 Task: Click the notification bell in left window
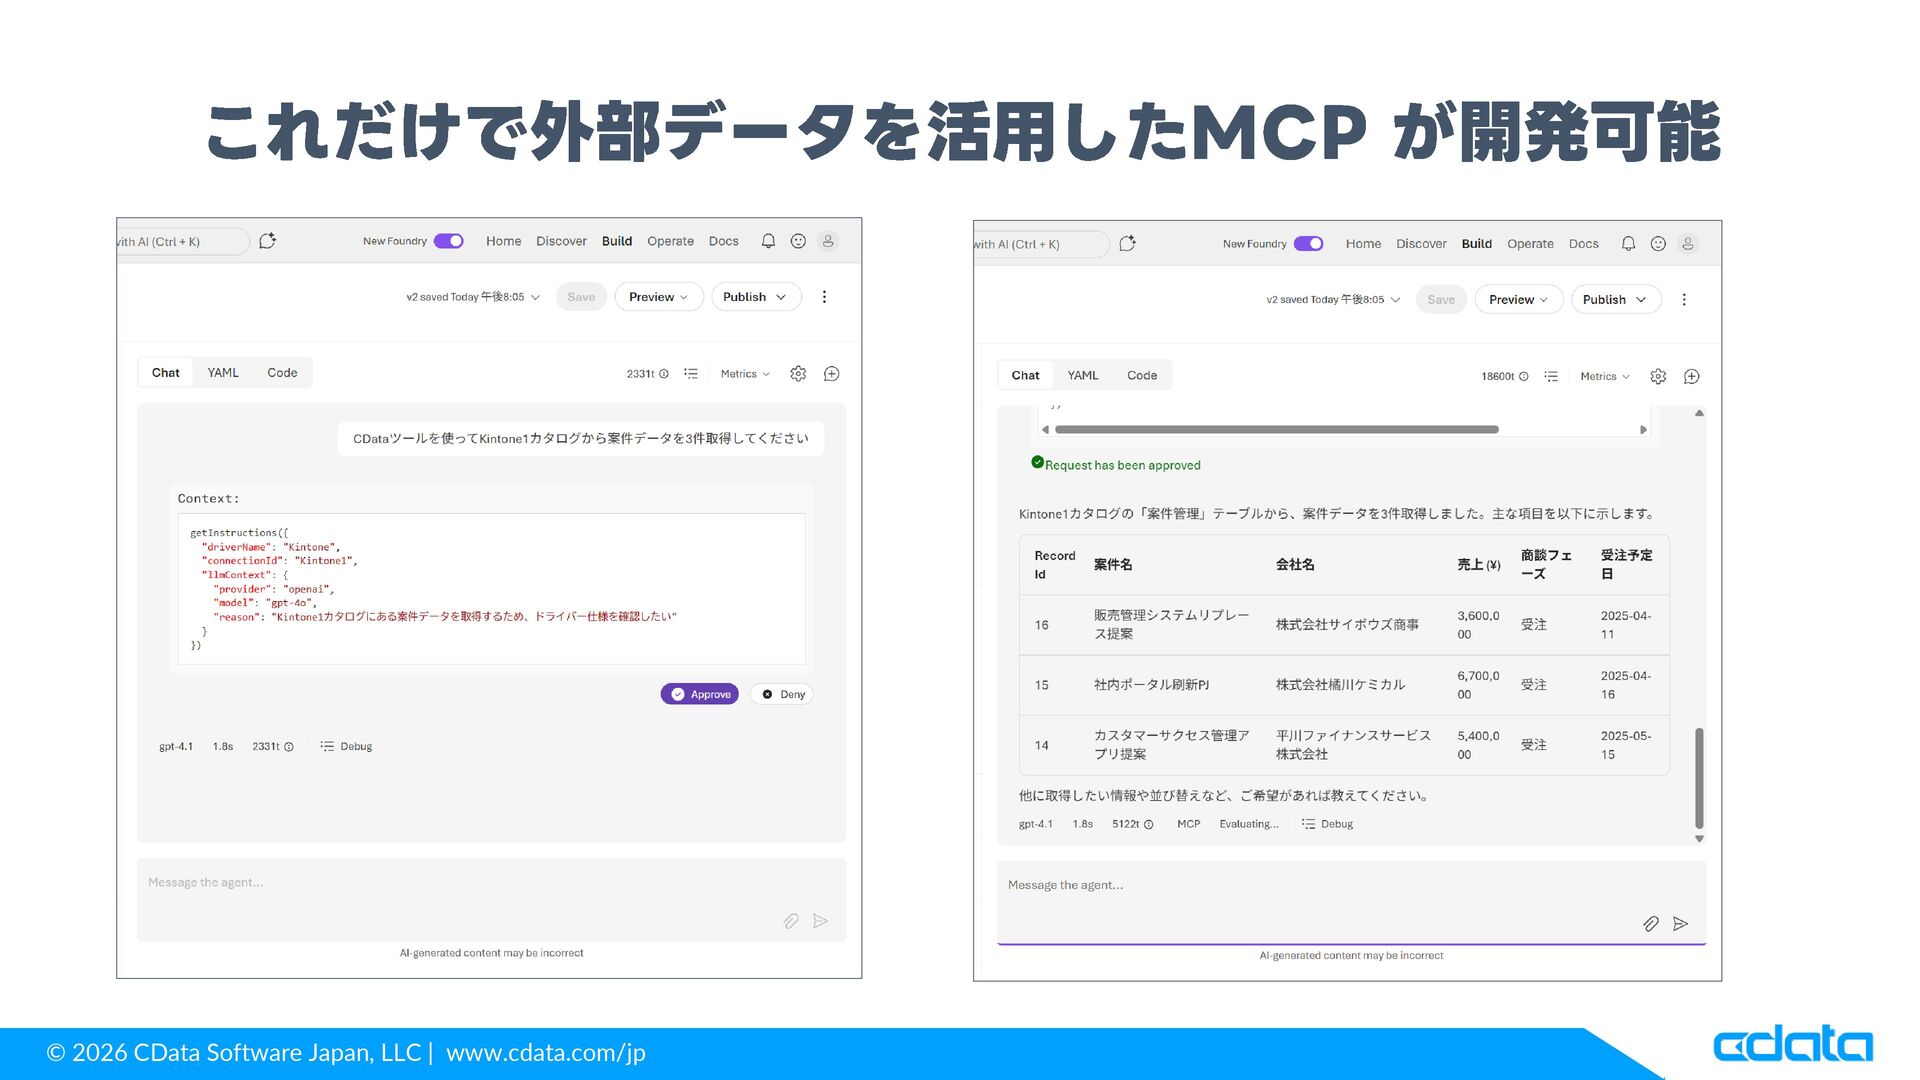[768, 241]
